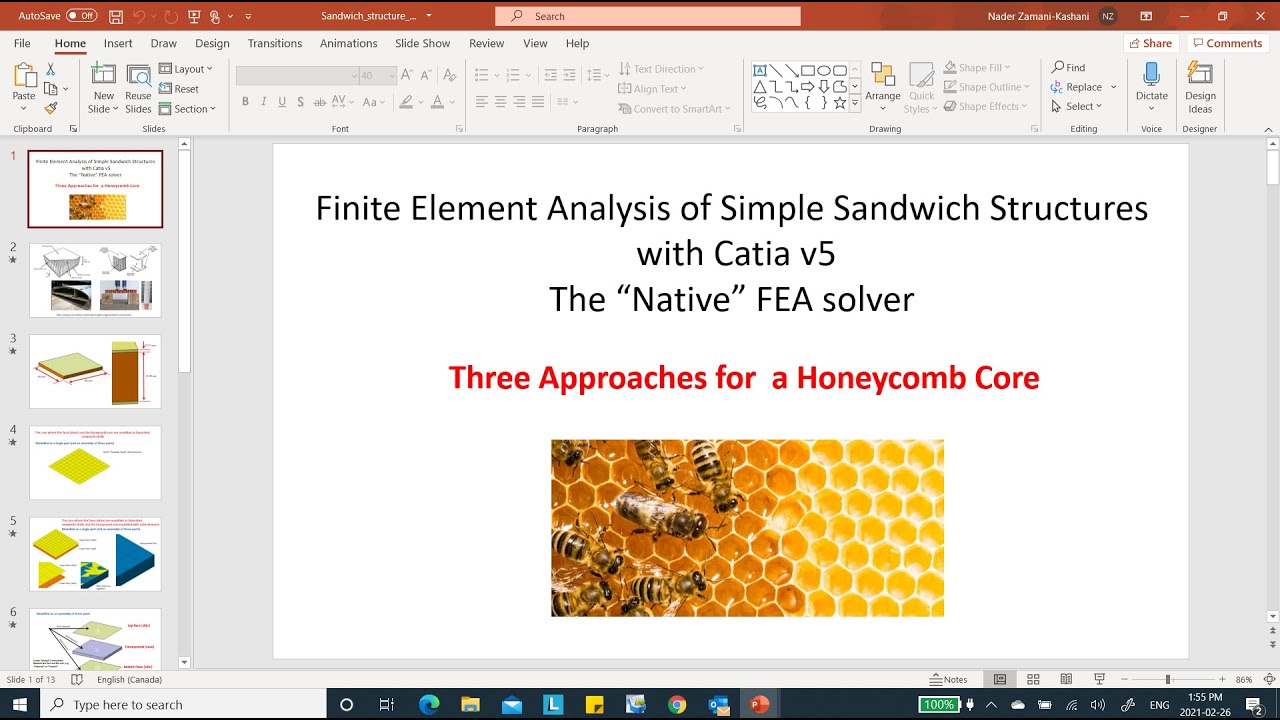The image size is (1280, 720).
Task: Click the Text Highlight Color button
Action: pyautogui.click(x=405, y=102)
